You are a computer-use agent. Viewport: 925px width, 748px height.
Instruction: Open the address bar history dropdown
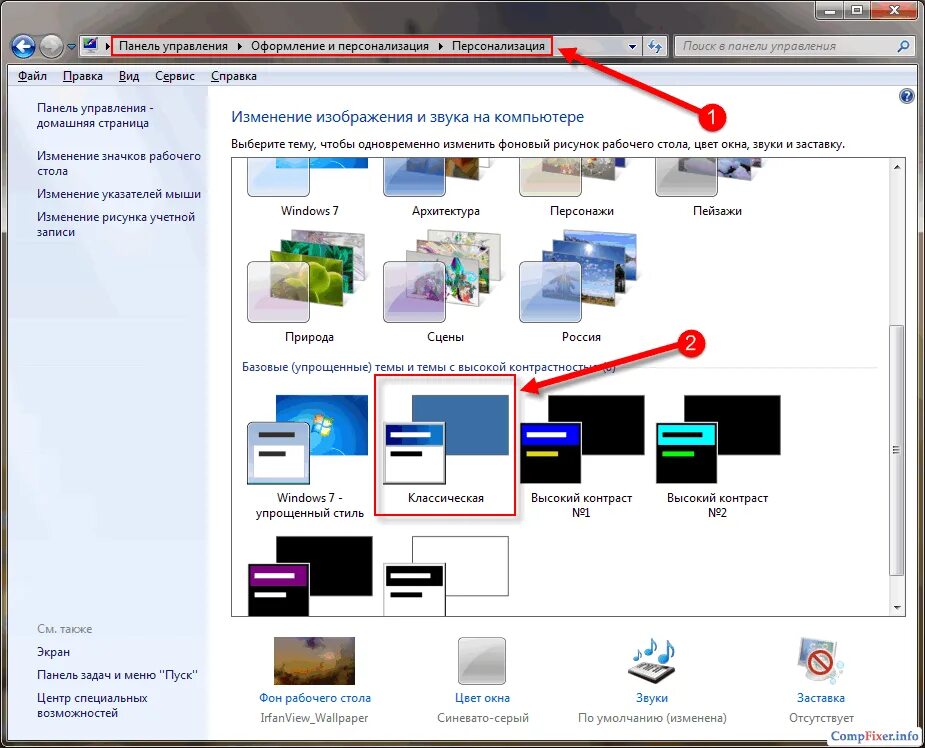(x=632, y=46)
